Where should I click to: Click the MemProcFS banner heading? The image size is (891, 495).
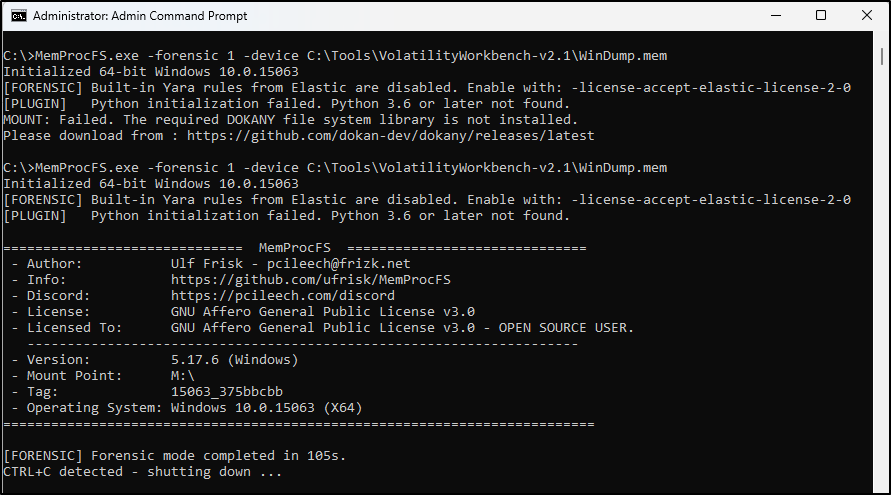click(294, 248)
